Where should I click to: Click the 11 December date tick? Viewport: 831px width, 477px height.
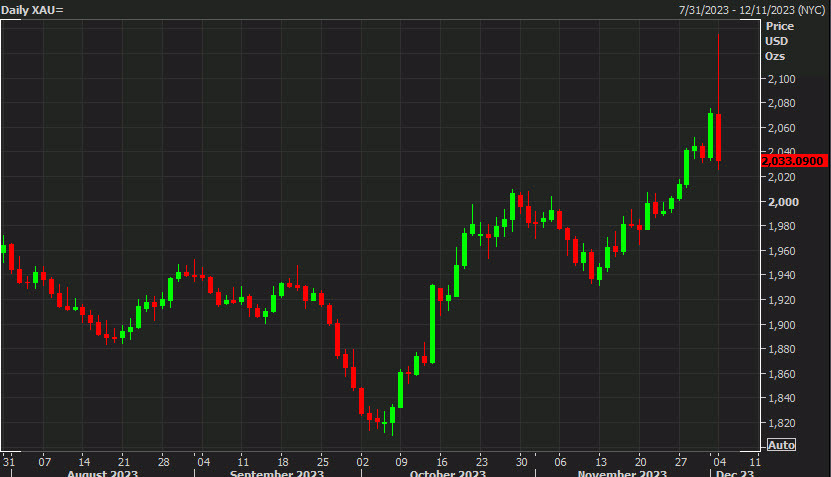click(755, 462)
